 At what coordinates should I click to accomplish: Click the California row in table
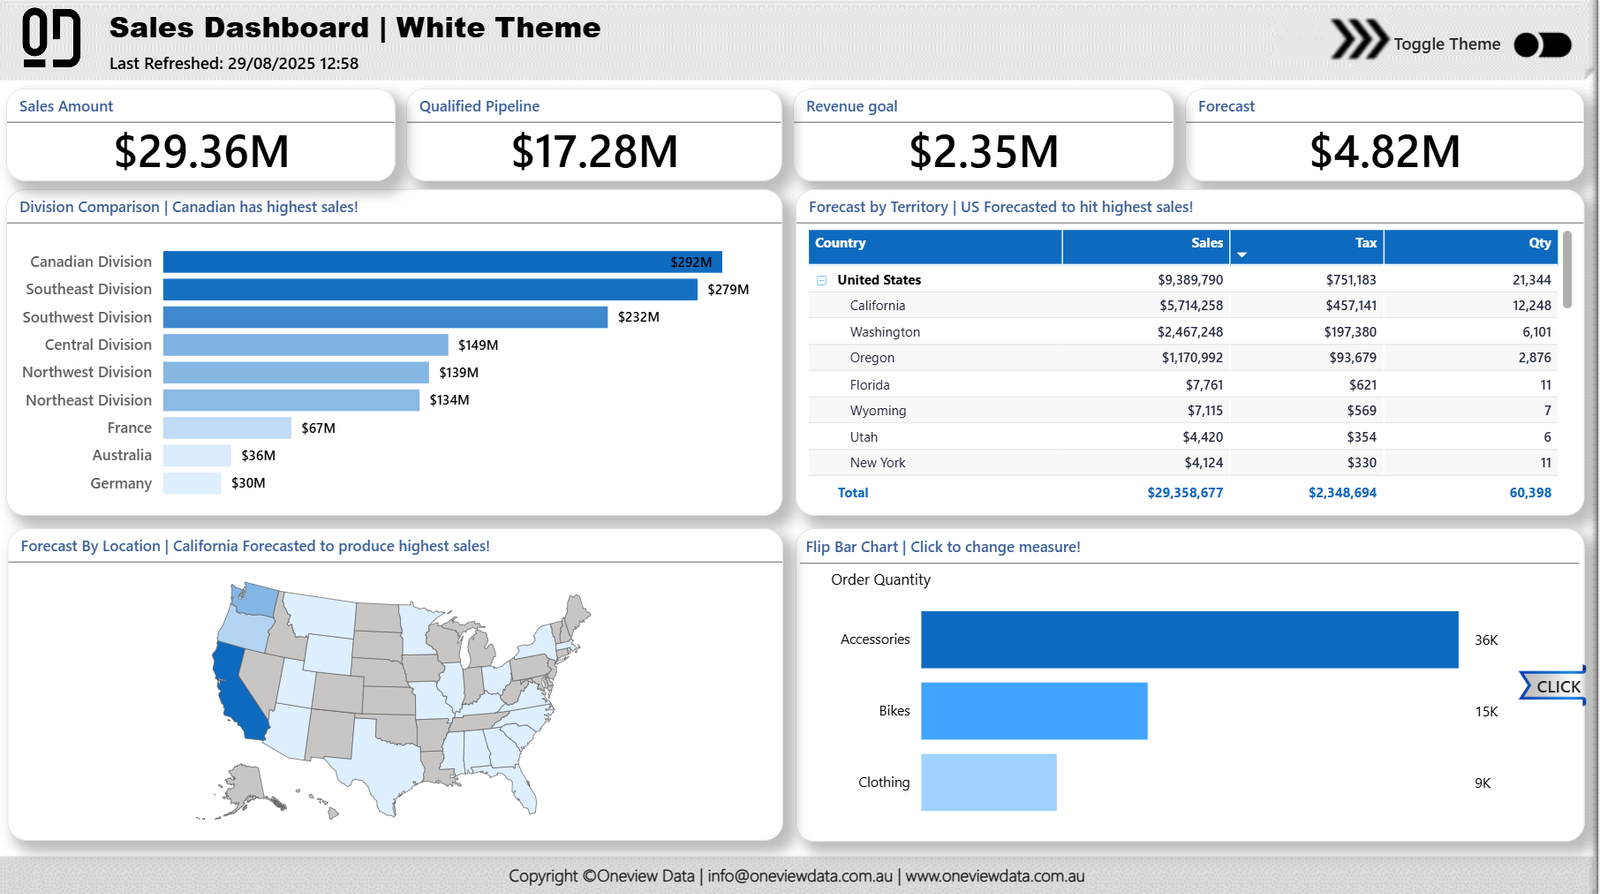click(877, 306)
